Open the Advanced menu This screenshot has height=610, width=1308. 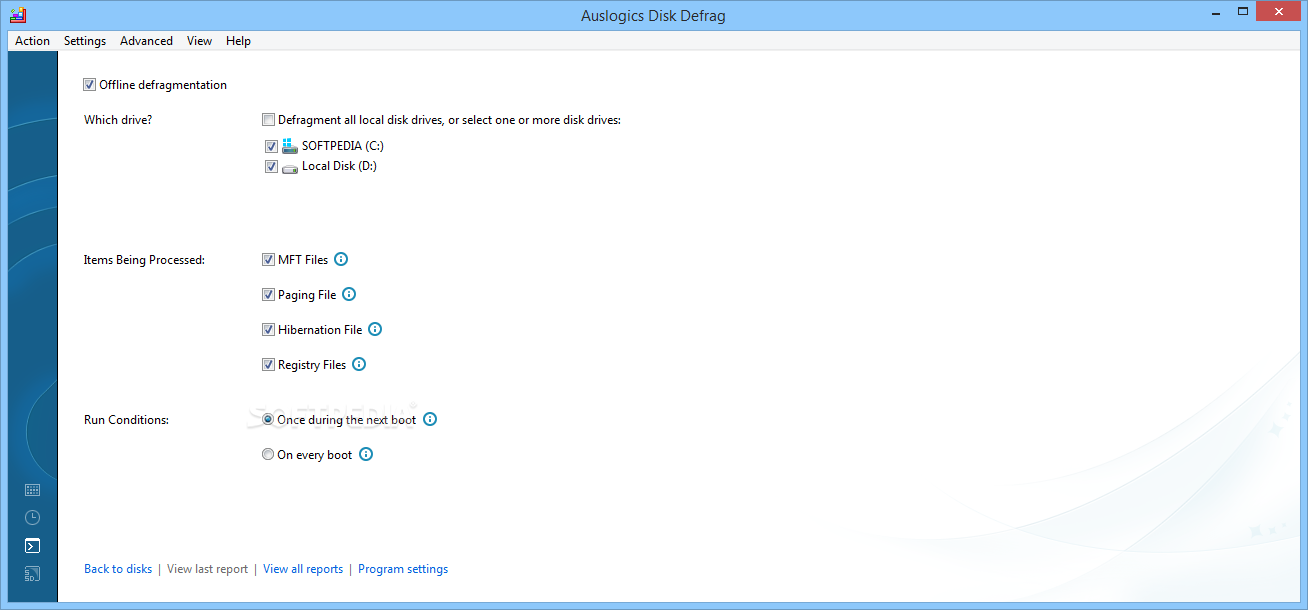[146, 41]
